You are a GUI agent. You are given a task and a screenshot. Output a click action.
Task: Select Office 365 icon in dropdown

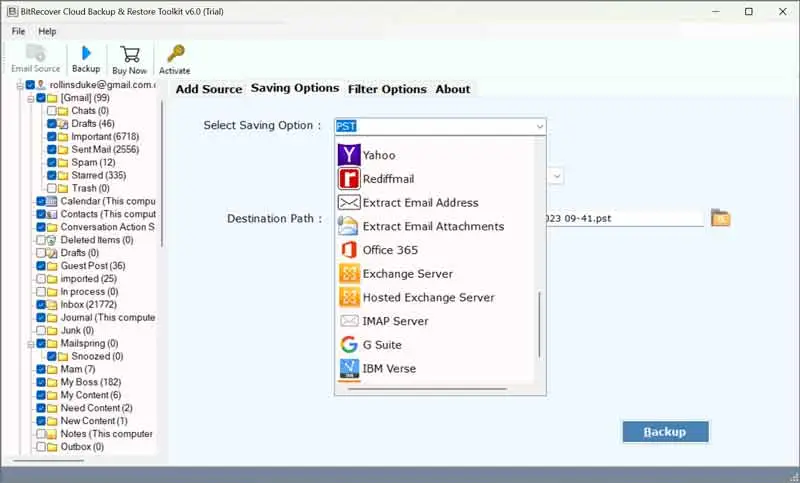[349, 250]
